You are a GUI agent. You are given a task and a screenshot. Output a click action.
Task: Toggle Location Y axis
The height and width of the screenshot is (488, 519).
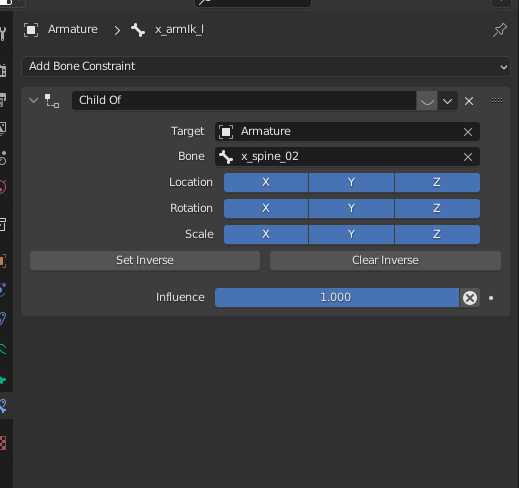pos(351,182)
